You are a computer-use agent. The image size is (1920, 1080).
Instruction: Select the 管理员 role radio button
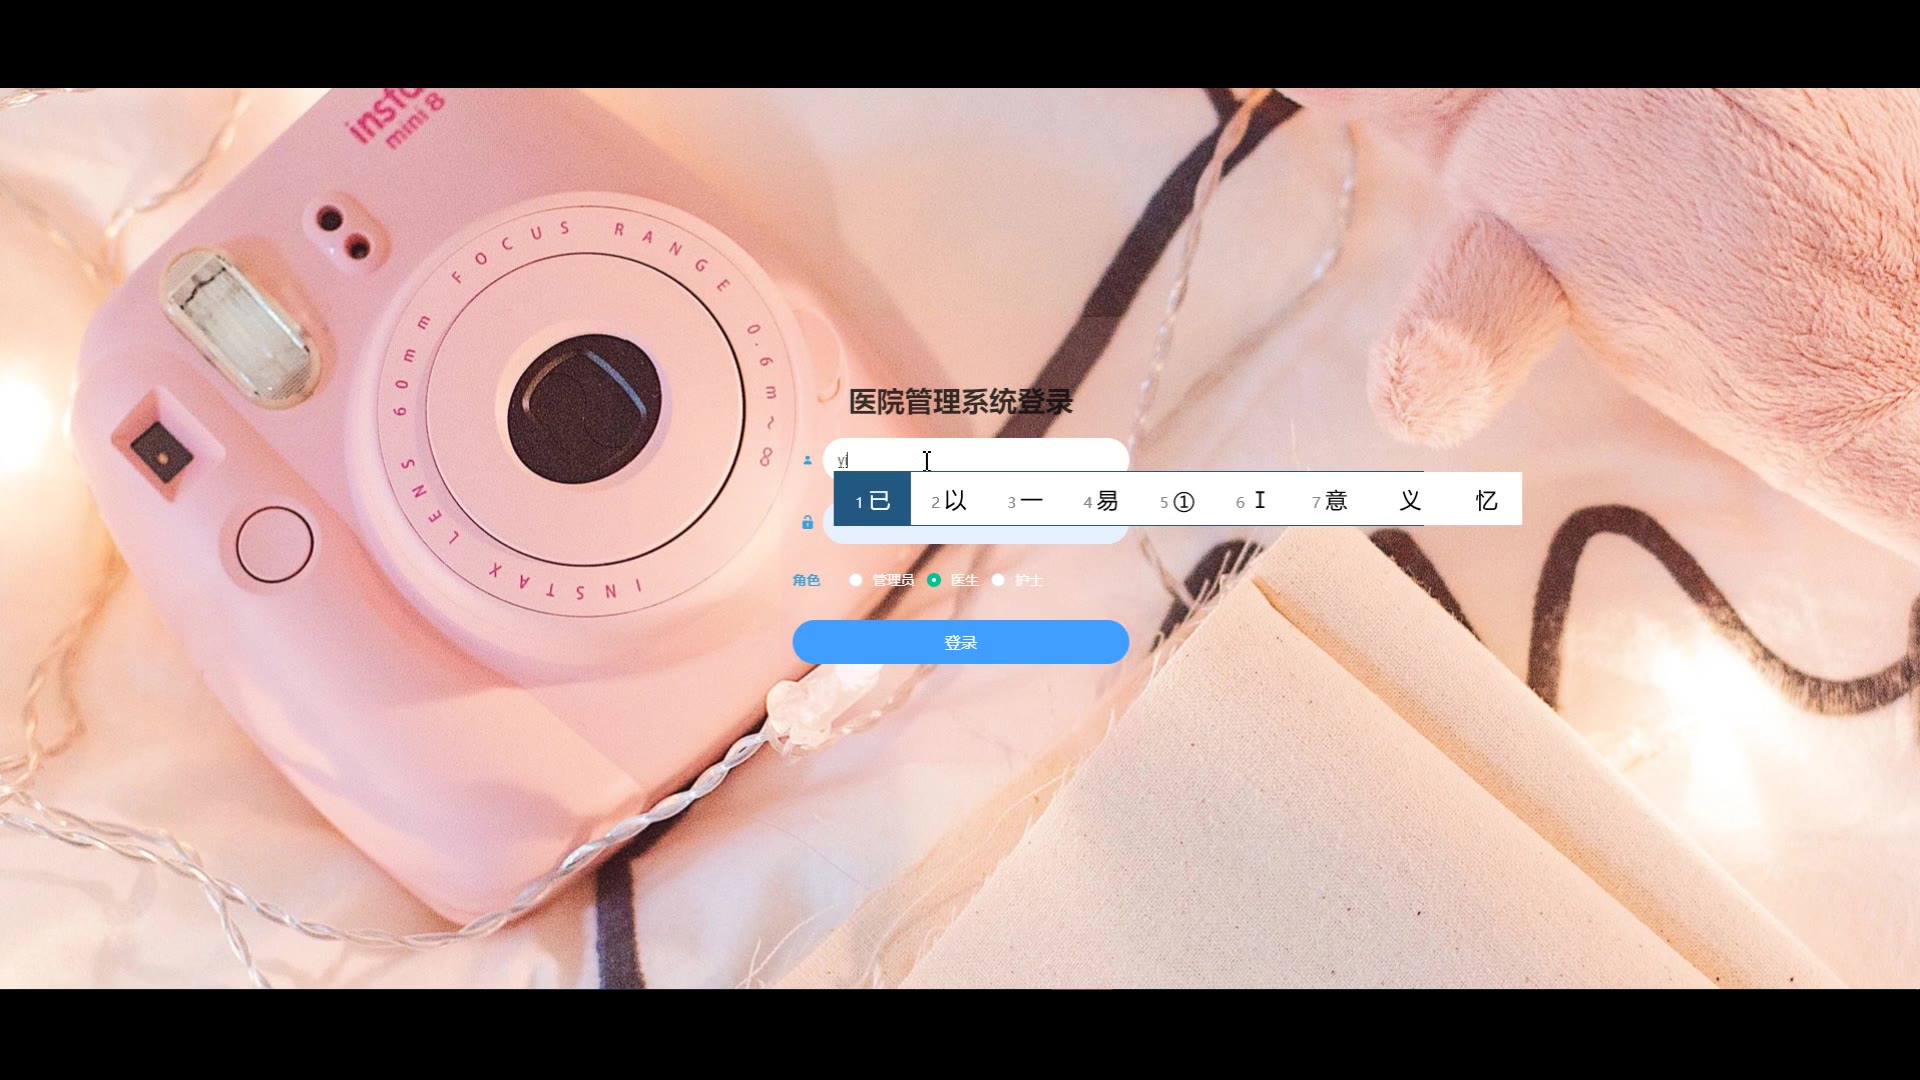[x=856, y=580]
